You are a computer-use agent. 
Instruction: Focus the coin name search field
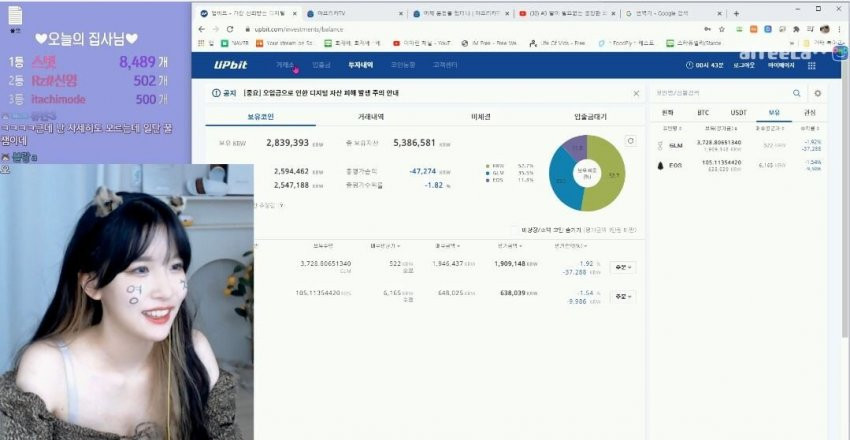(722, 93)
